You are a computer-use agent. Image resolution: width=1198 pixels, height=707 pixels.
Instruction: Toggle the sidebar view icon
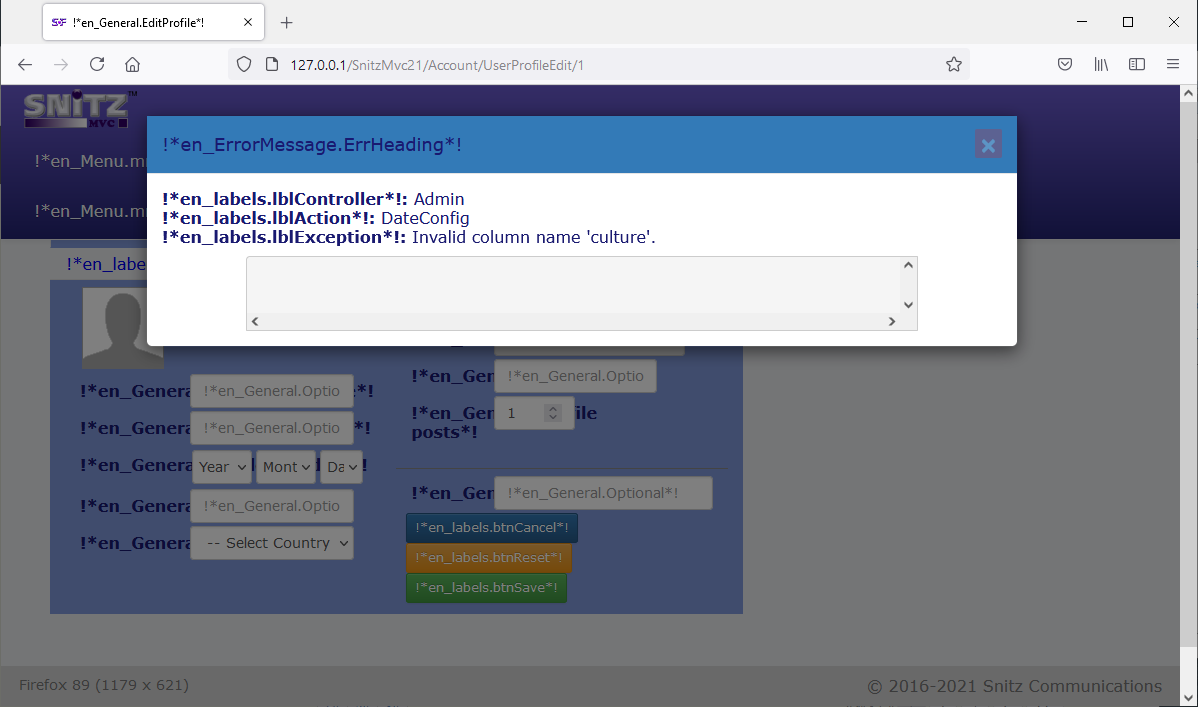click(1137, 64)
